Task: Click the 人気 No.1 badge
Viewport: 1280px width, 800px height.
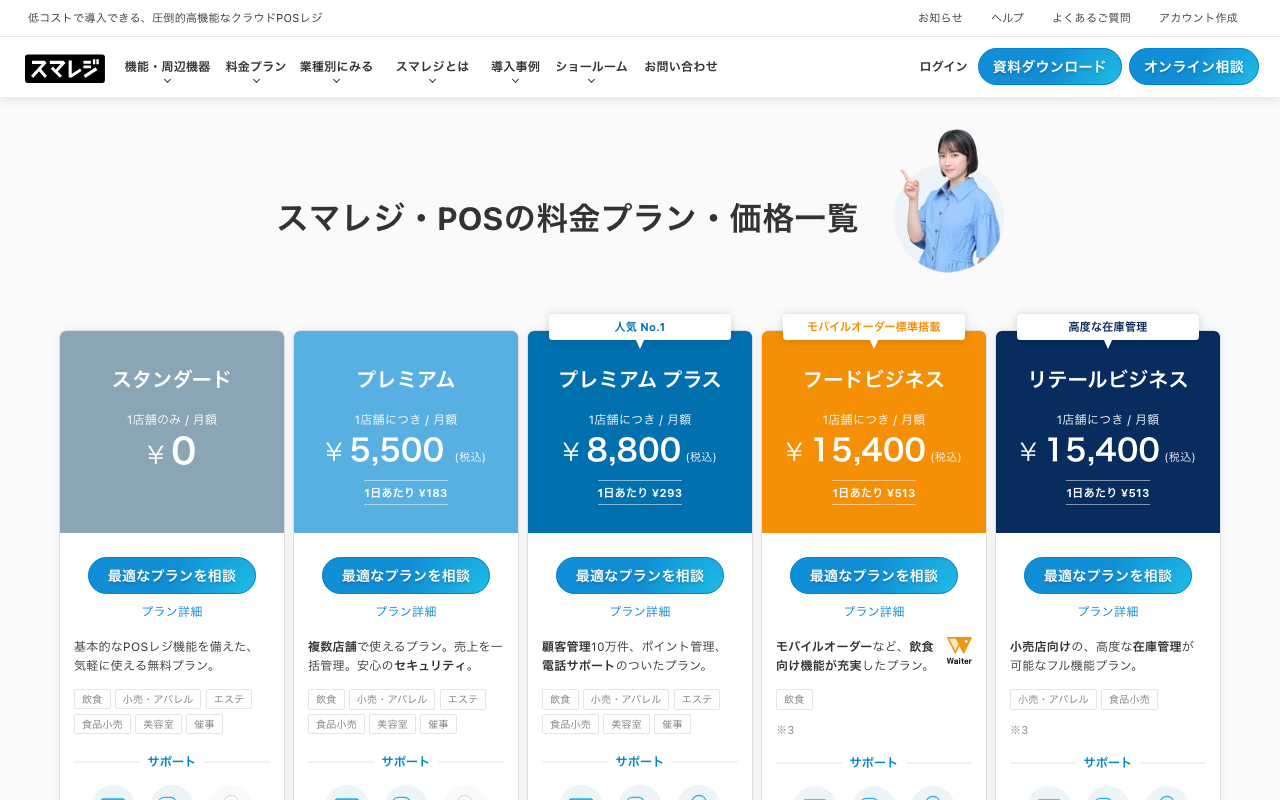Action: click(x=640, y=327)
